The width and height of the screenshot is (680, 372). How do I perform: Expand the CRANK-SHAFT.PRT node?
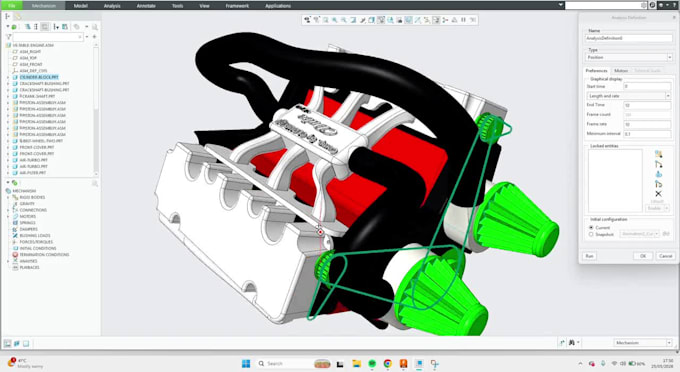[x=8, y=96]
